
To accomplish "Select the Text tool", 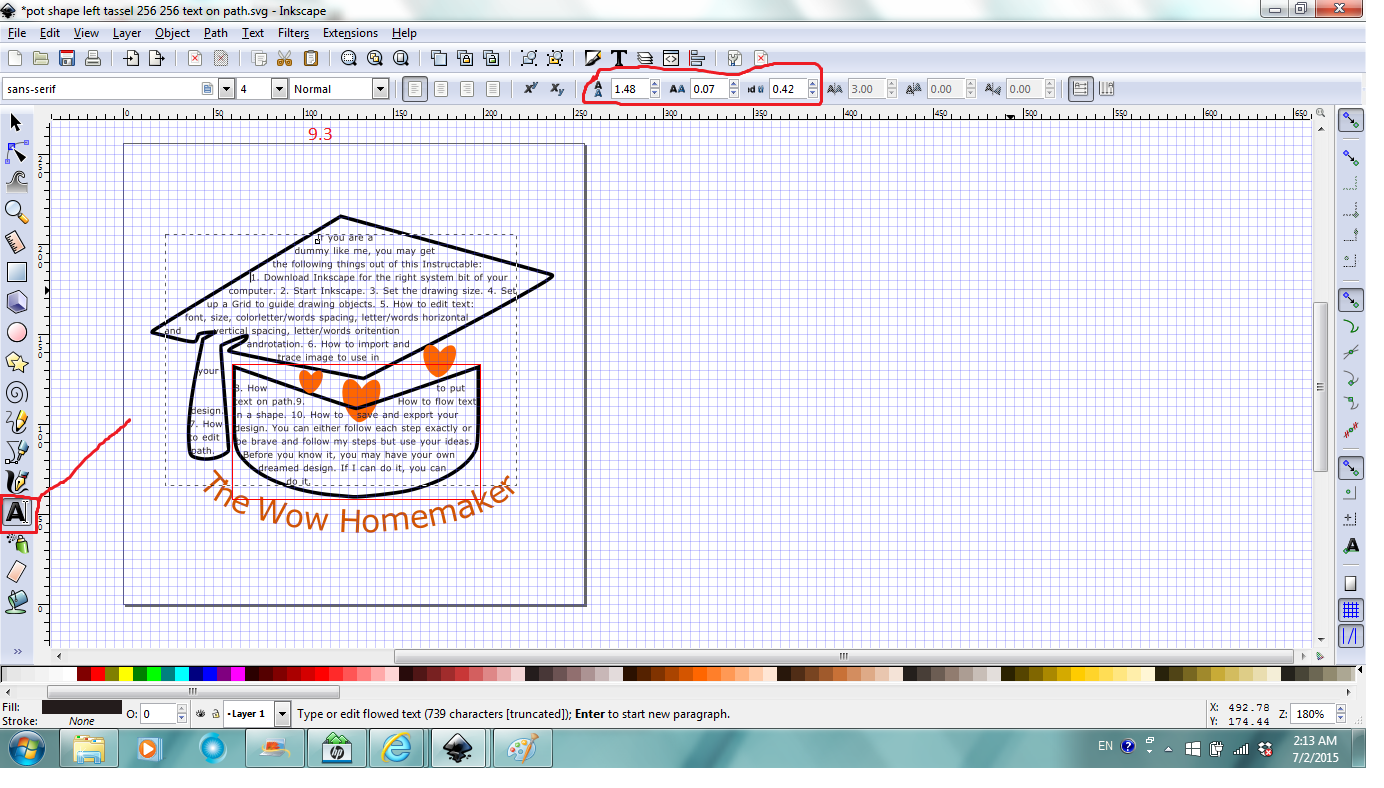I will 16,513.
